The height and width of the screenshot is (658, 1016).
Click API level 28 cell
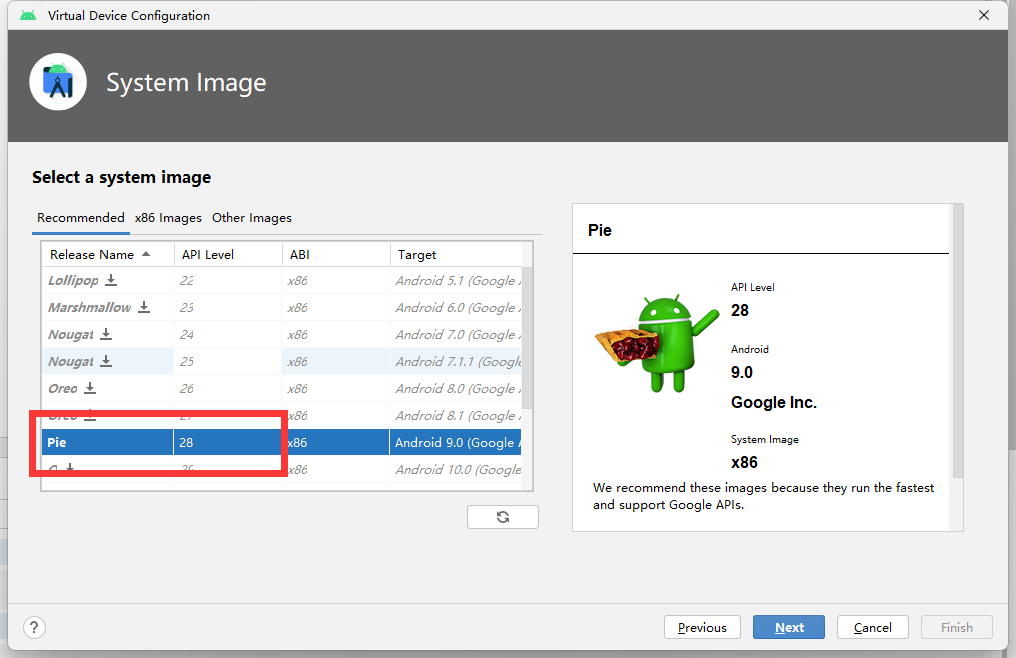coord(228,442)
